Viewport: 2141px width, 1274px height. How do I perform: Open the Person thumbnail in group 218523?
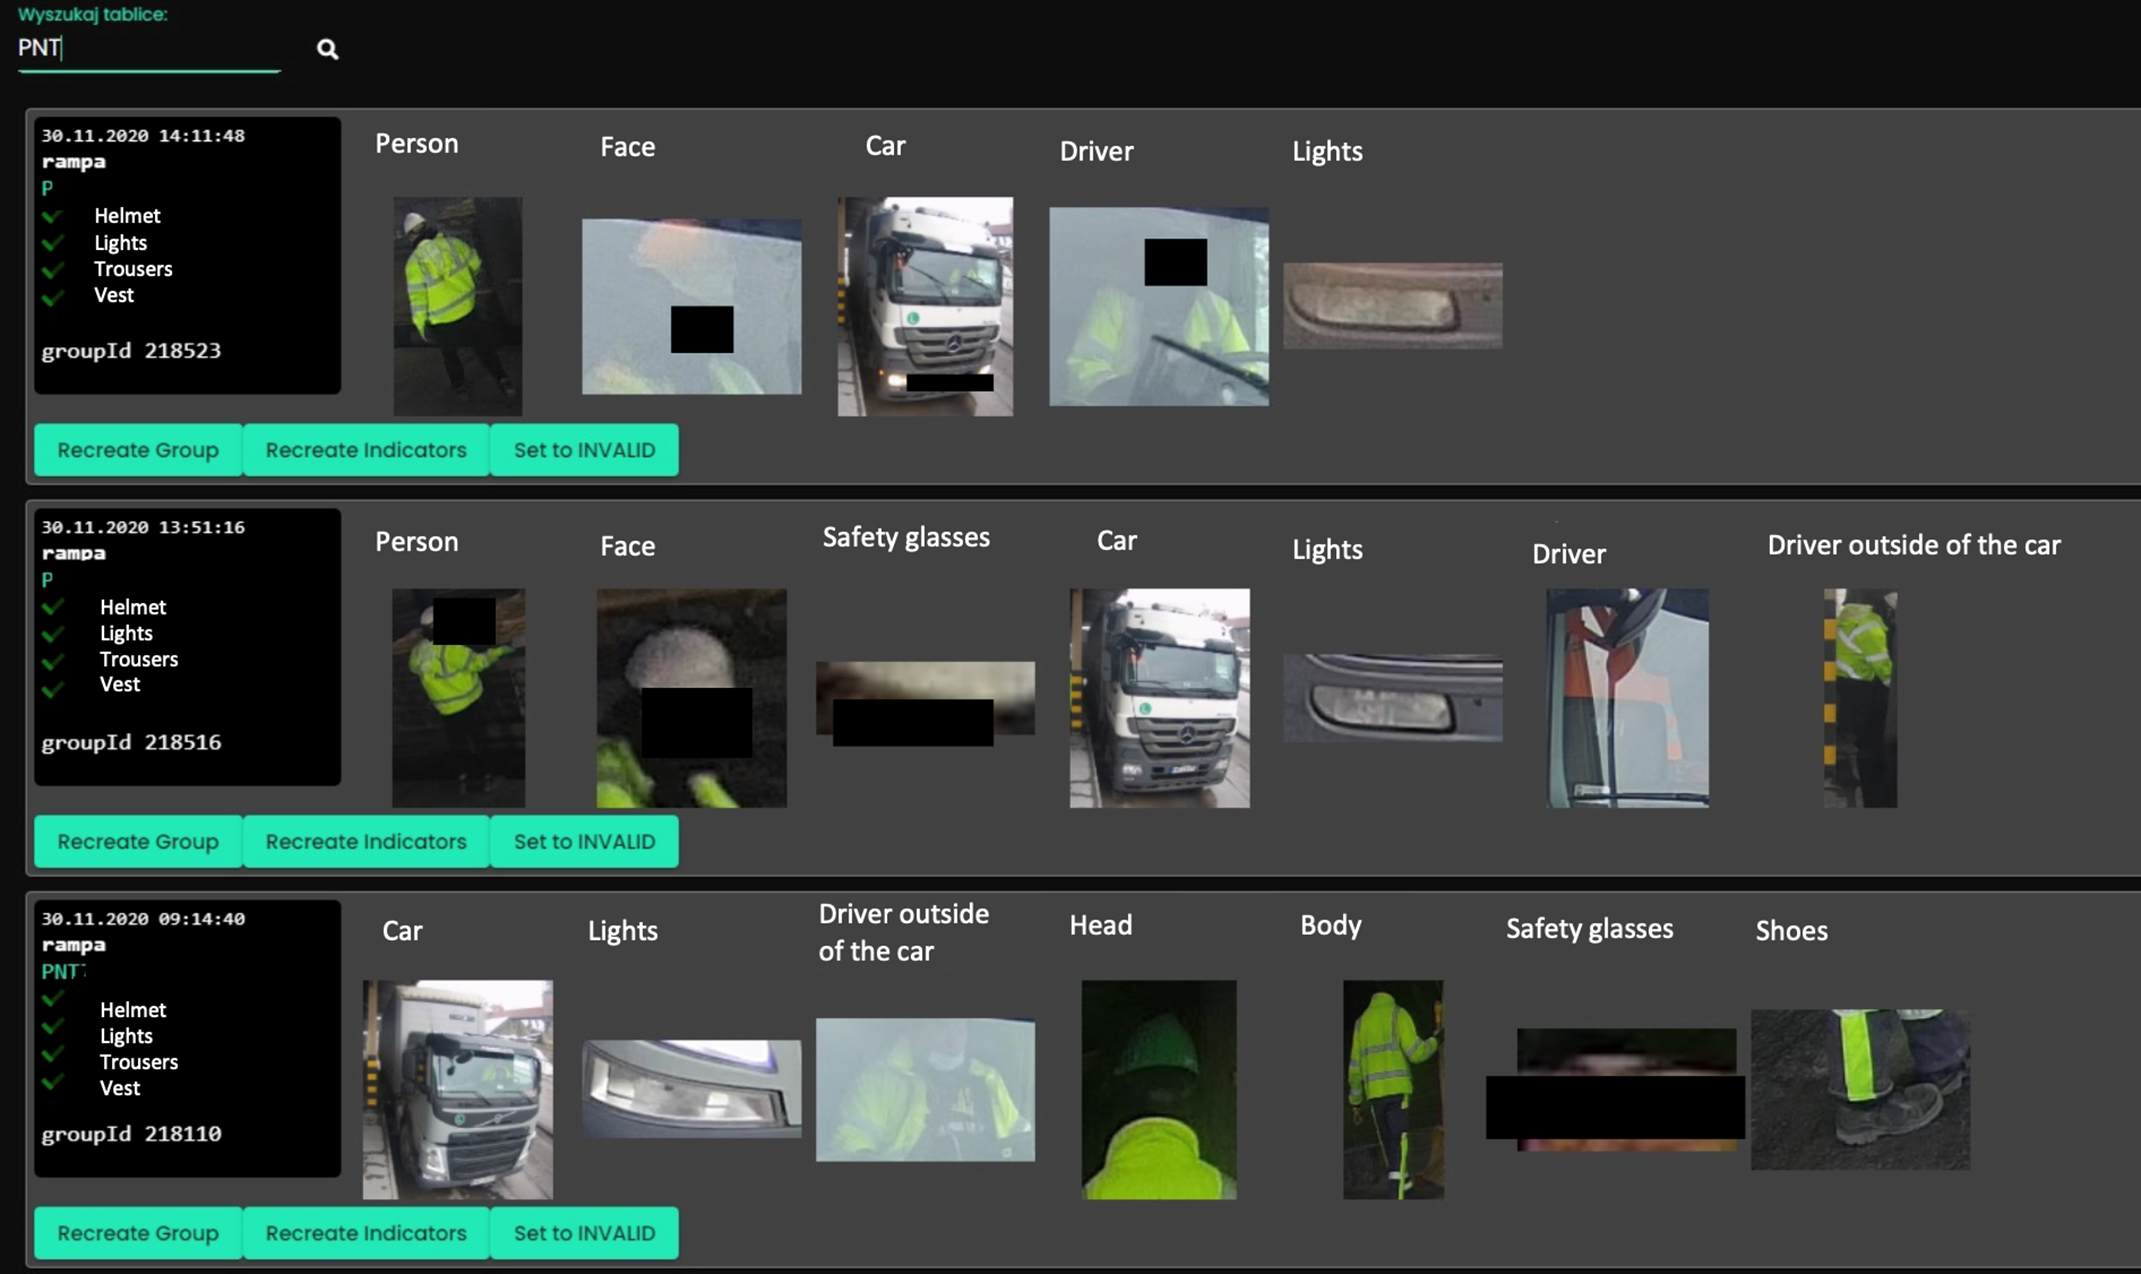coord(458,305)
